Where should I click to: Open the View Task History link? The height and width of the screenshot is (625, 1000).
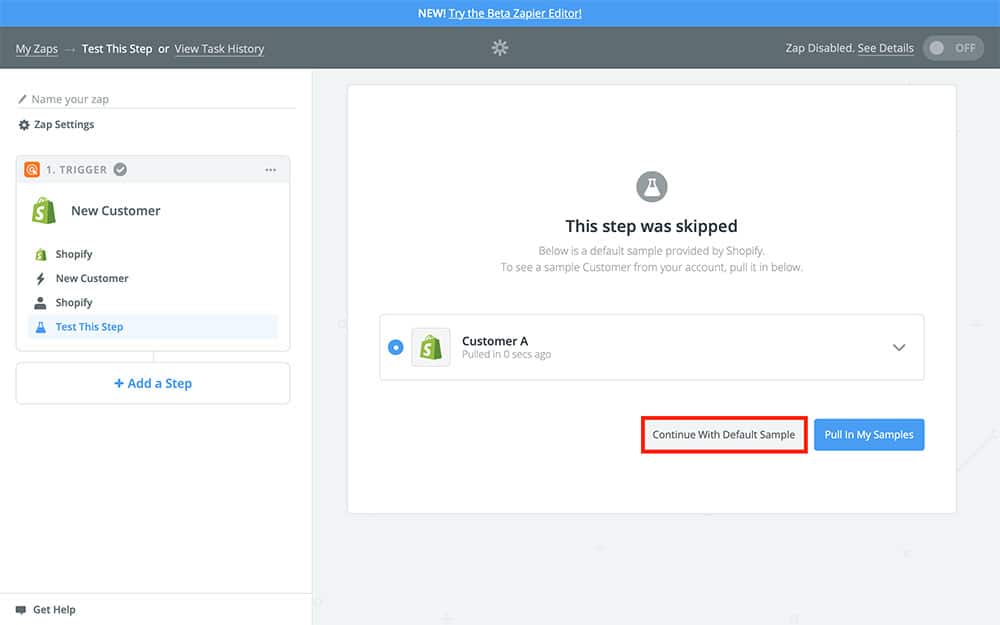coord(219,49)
